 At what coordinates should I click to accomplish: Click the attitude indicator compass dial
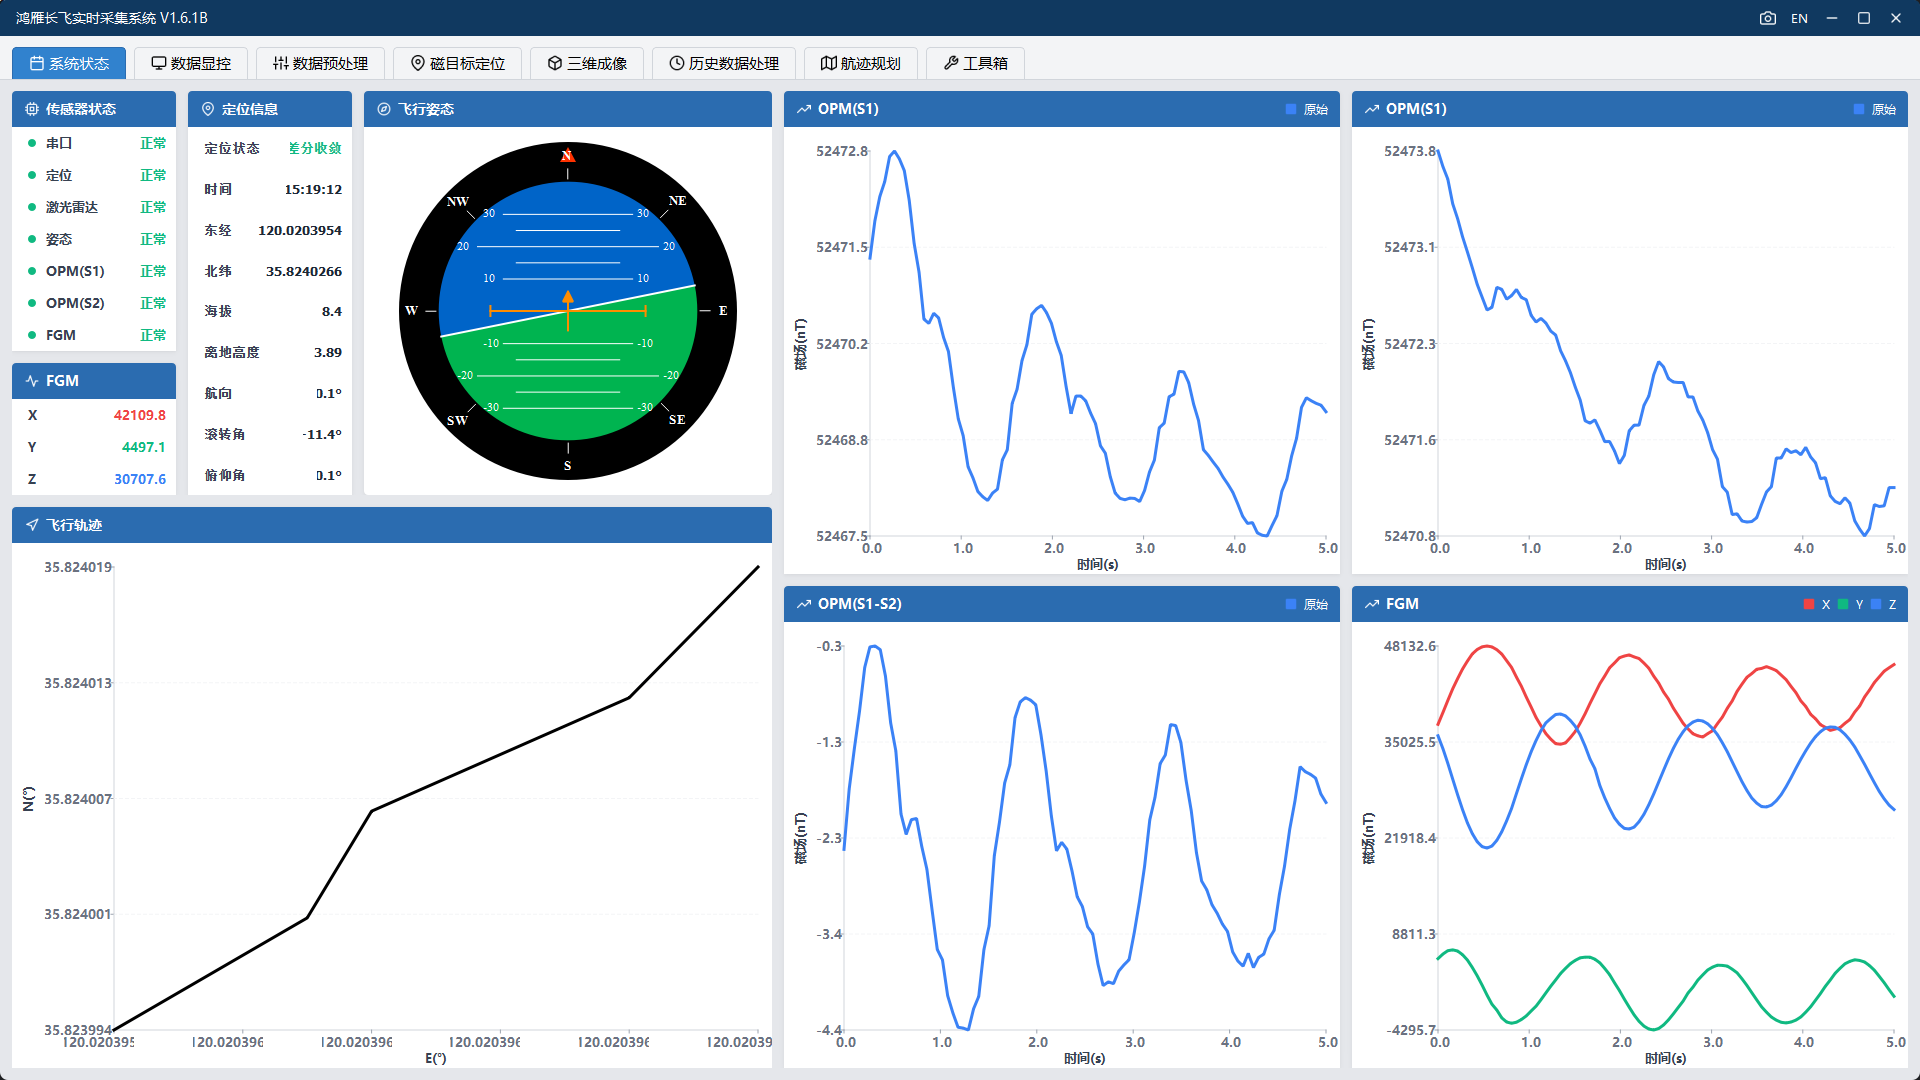click(568, 311)
